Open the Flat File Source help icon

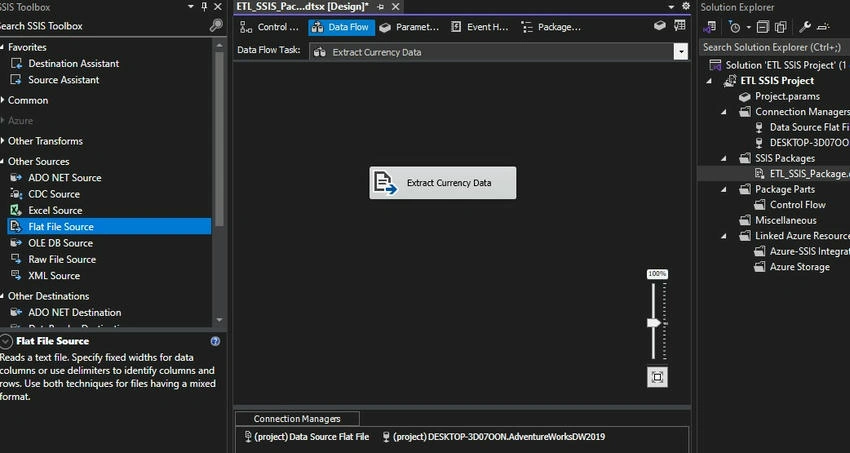215,341
